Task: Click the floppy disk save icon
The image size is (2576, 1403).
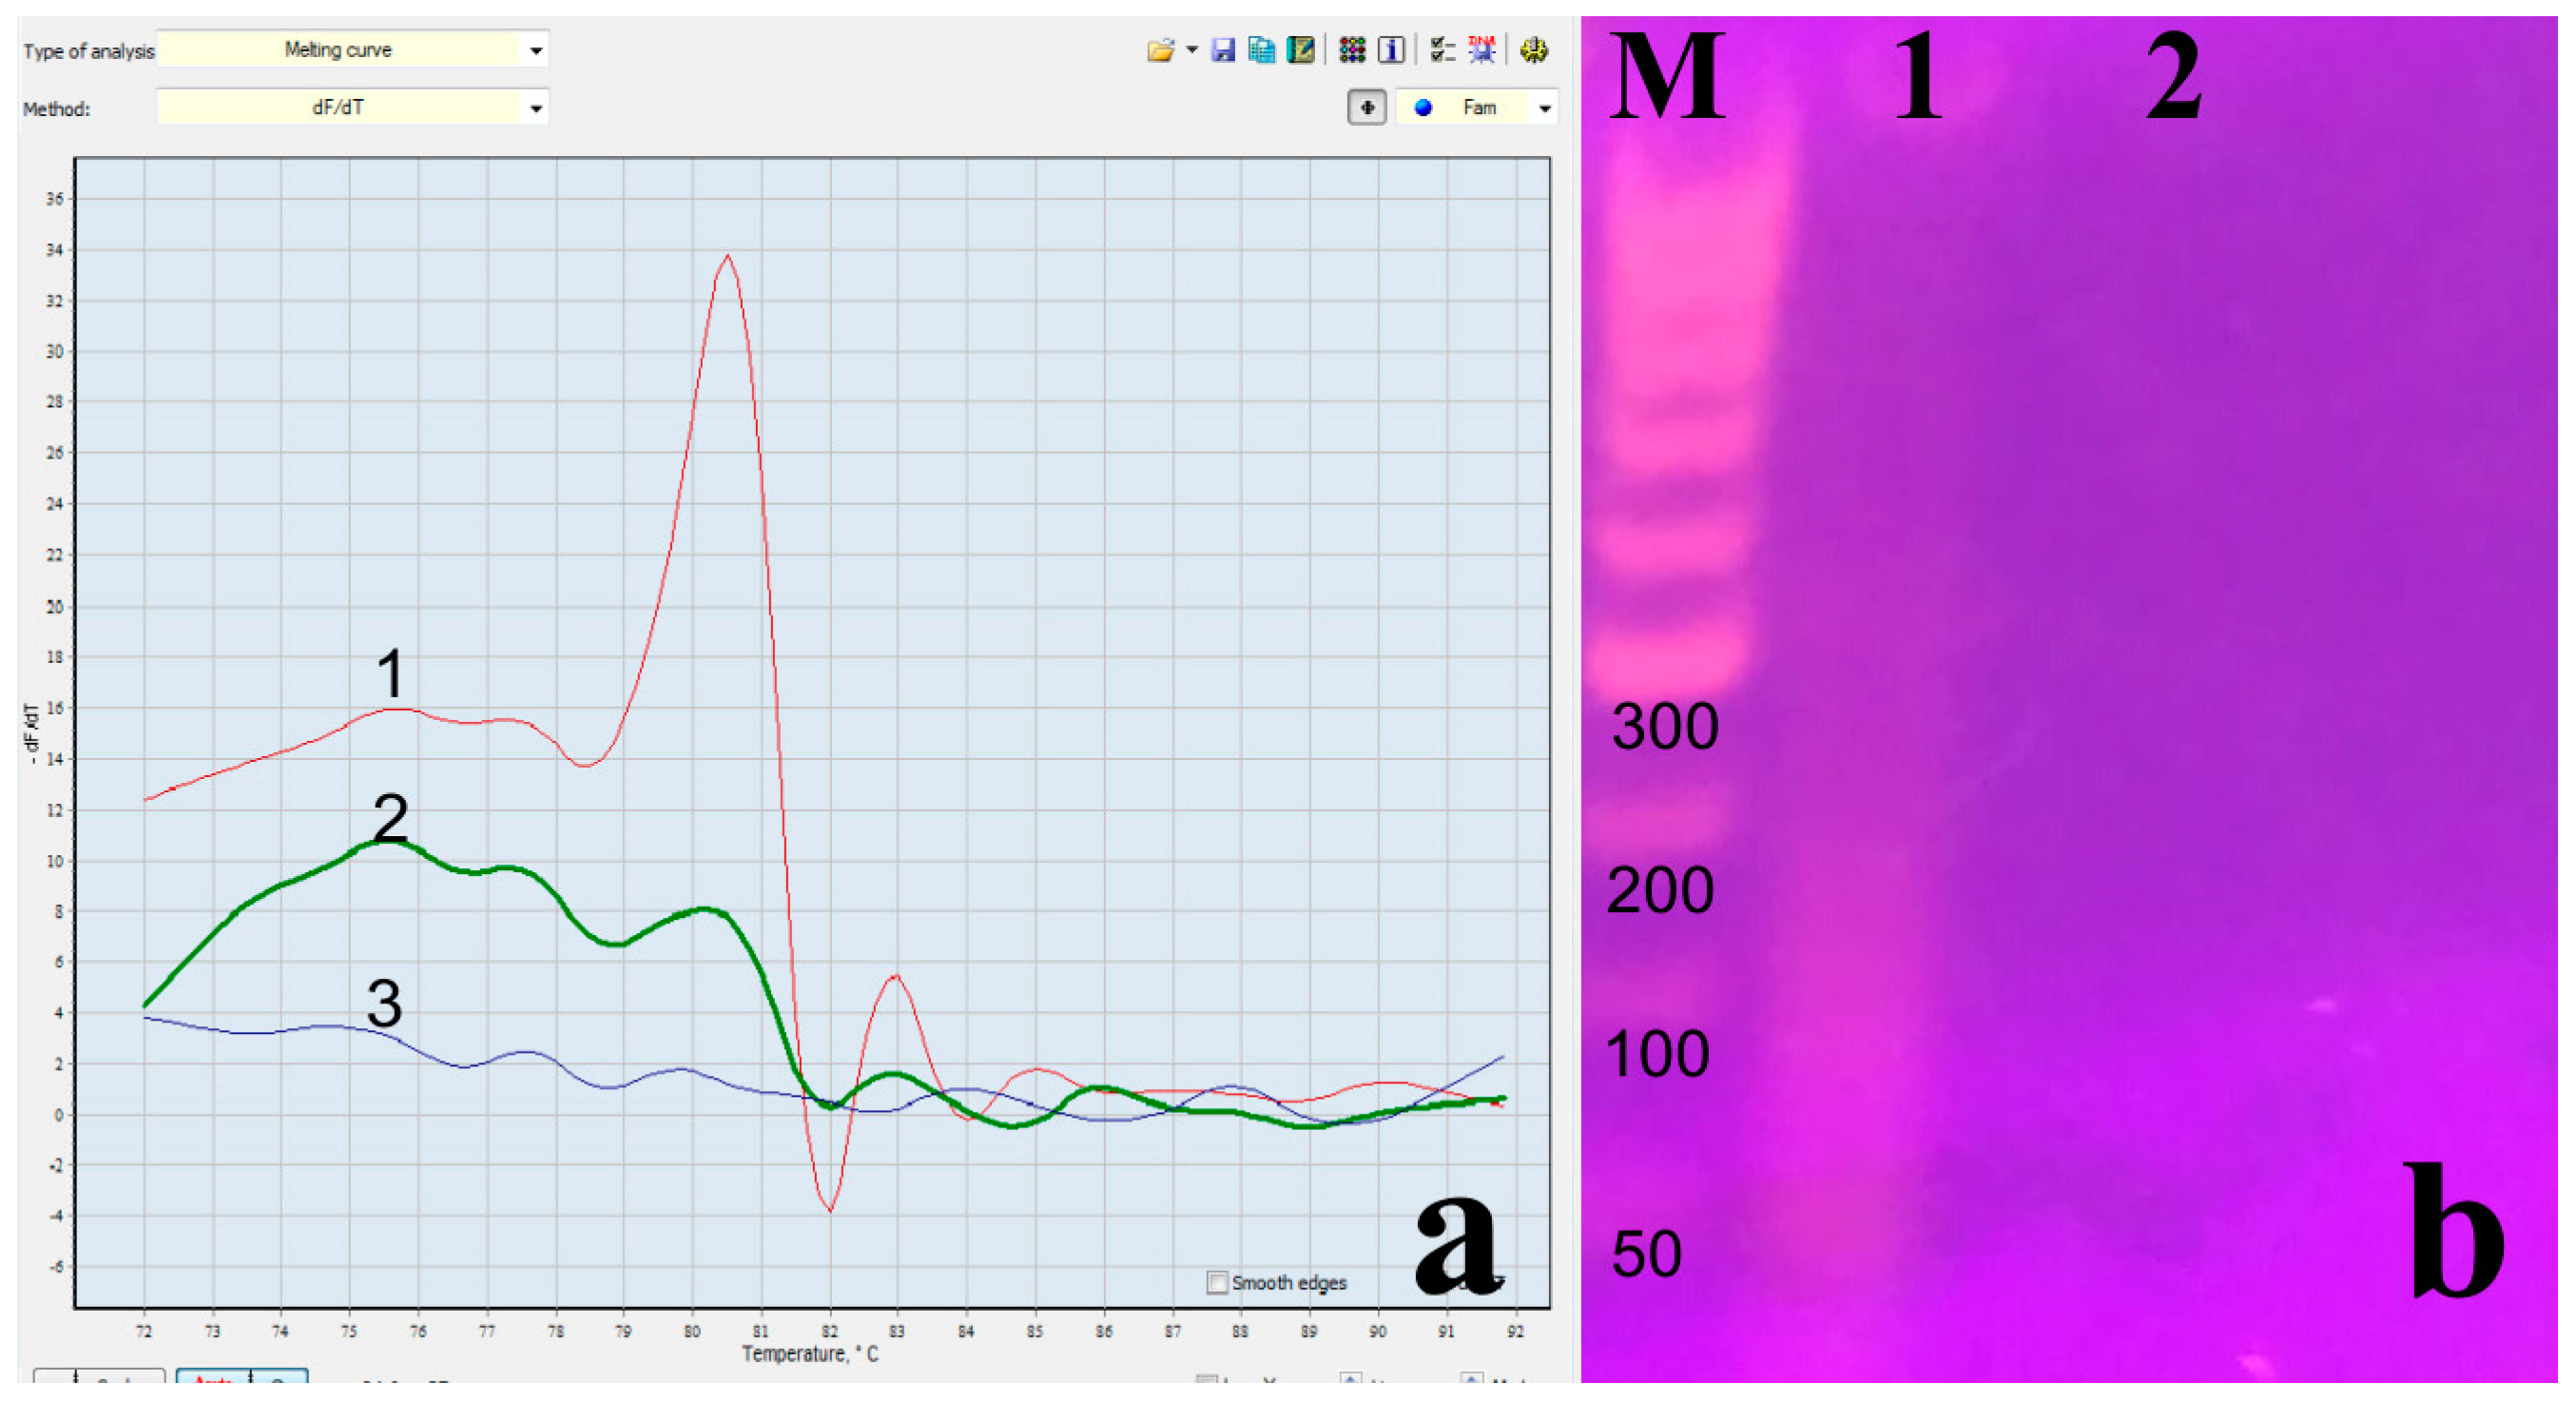Action: (x=1222, y=50)
